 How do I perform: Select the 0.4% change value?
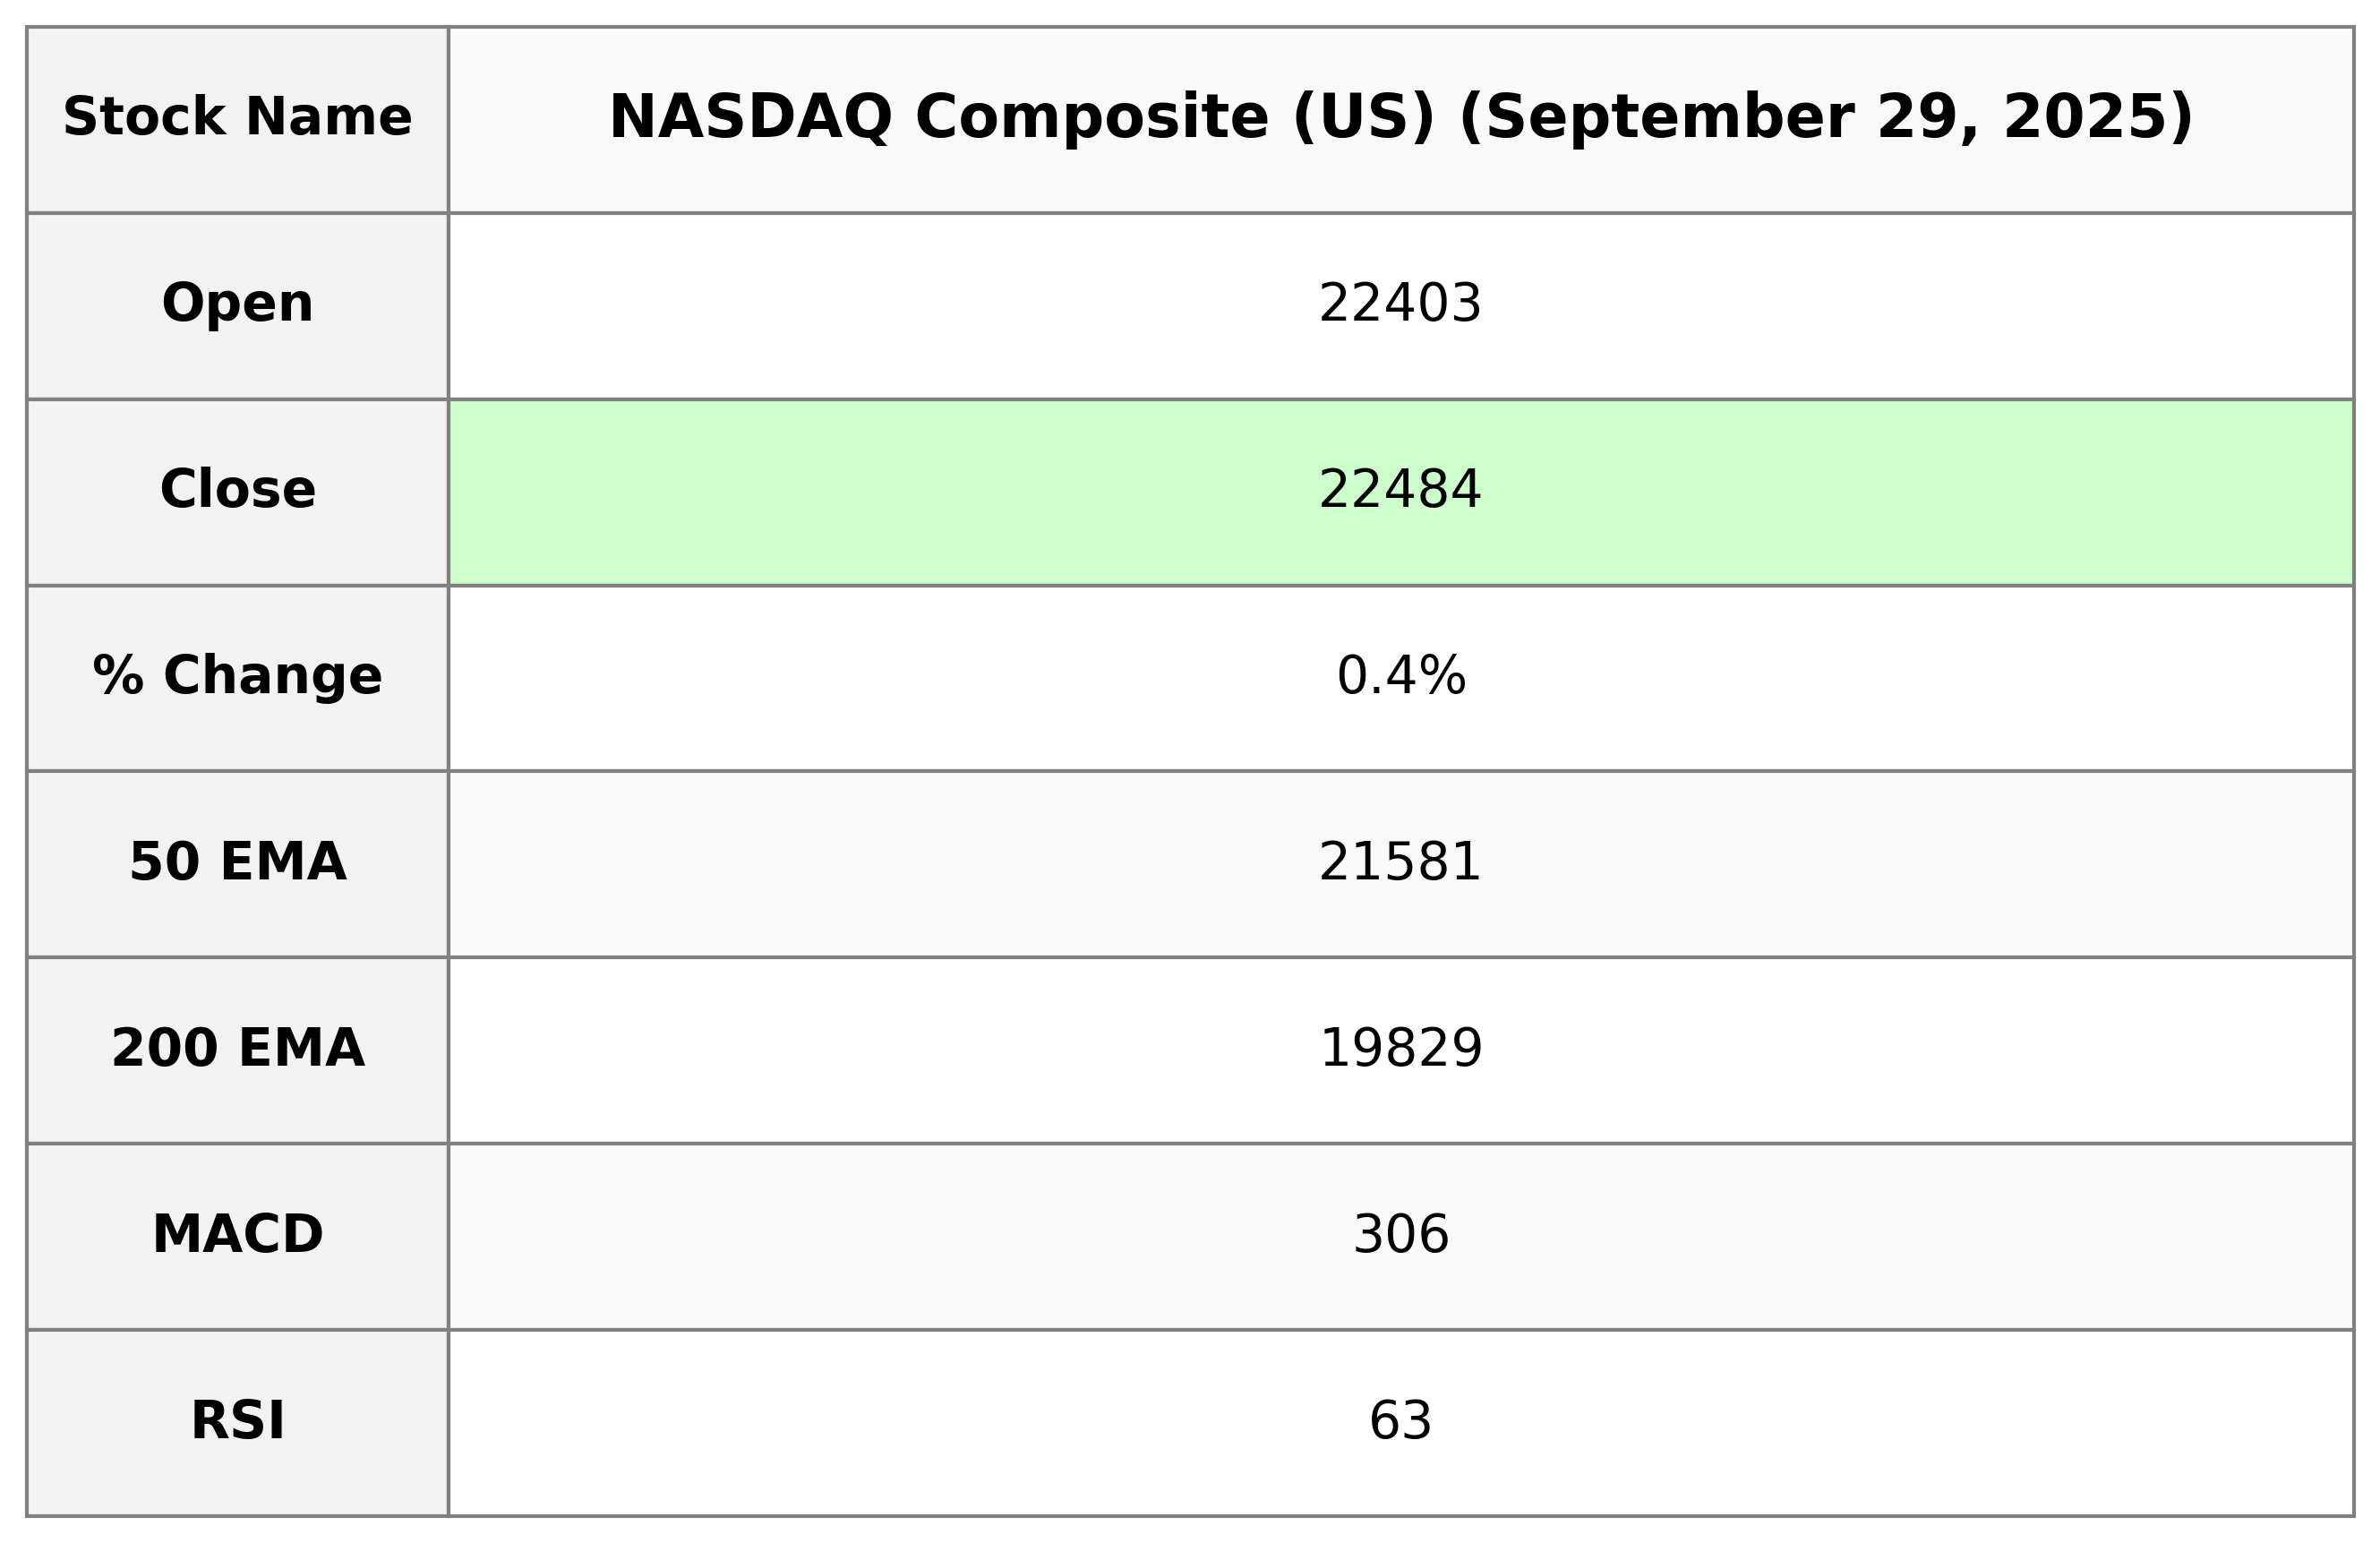coord(1400,677)
